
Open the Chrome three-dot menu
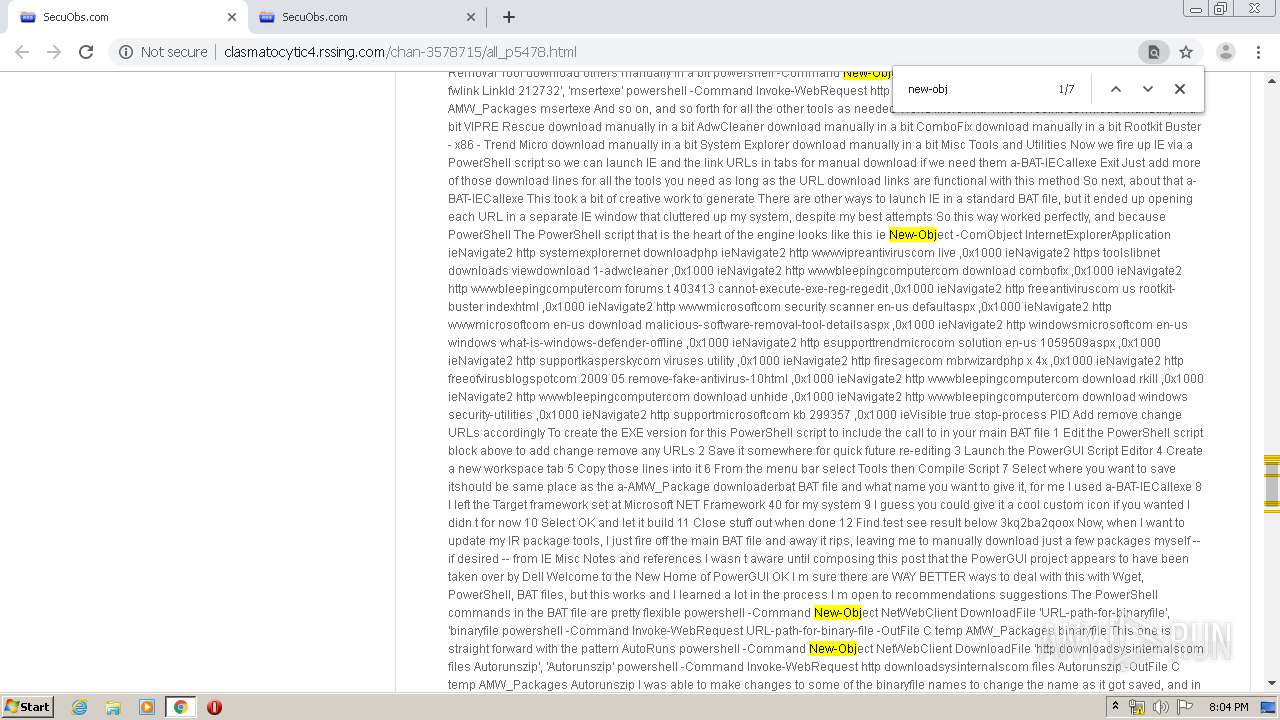pyautogui.click(x=1258, y=52)
